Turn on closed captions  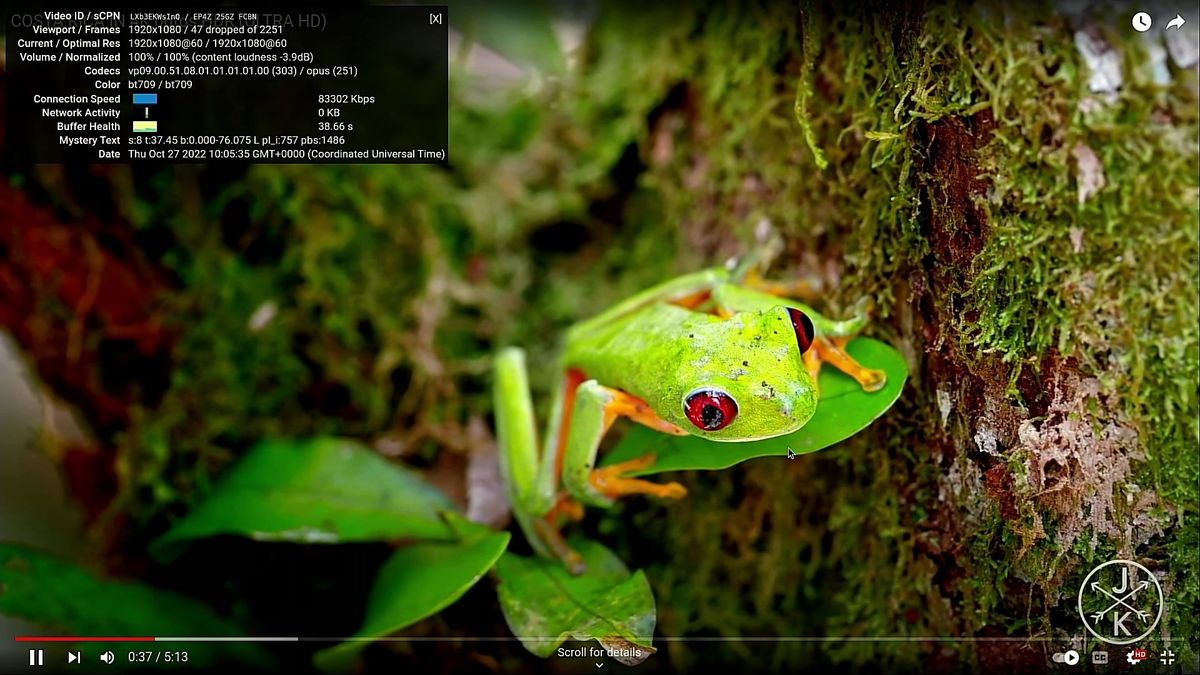point(1100,657)
